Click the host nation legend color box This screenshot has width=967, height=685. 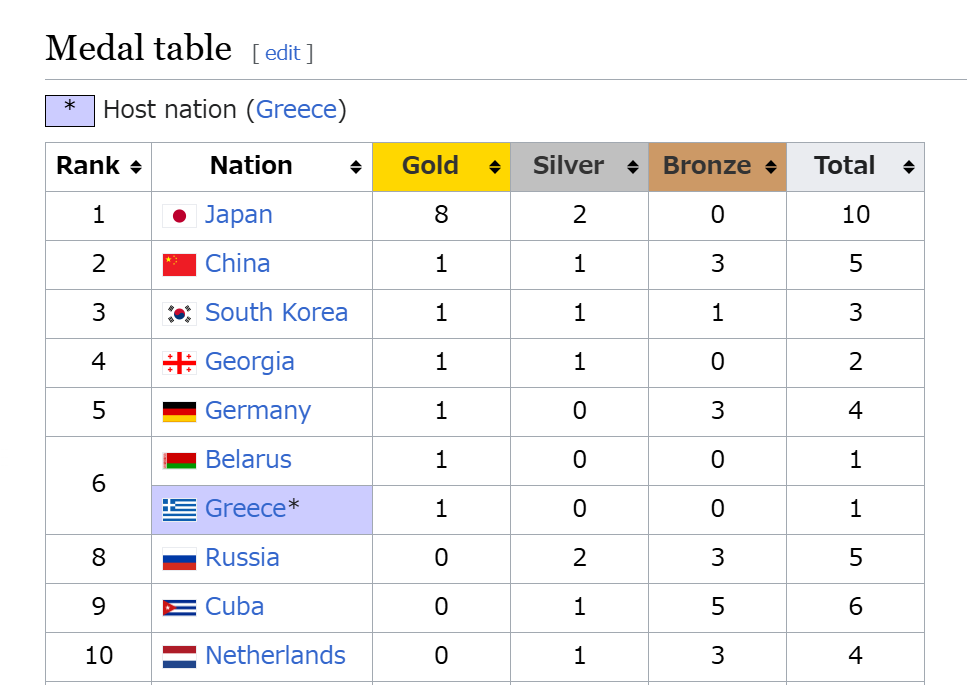(70, 111)
